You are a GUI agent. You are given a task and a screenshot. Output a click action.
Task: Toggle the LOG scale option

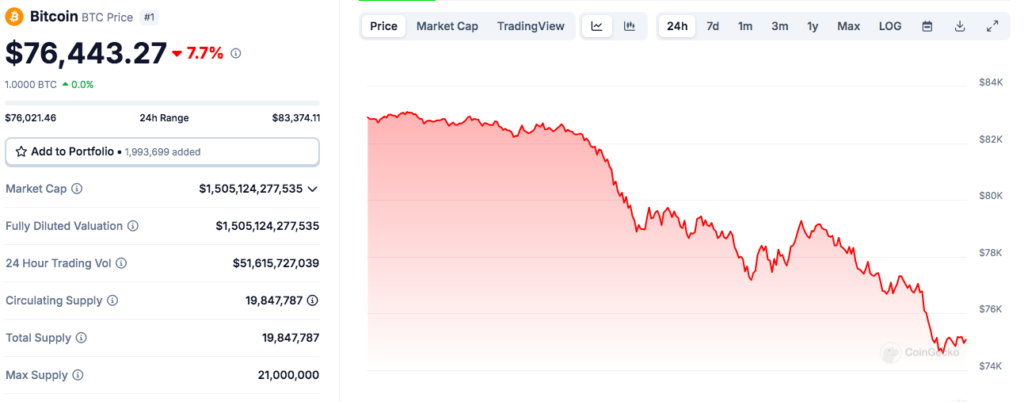tap(890, 26)
